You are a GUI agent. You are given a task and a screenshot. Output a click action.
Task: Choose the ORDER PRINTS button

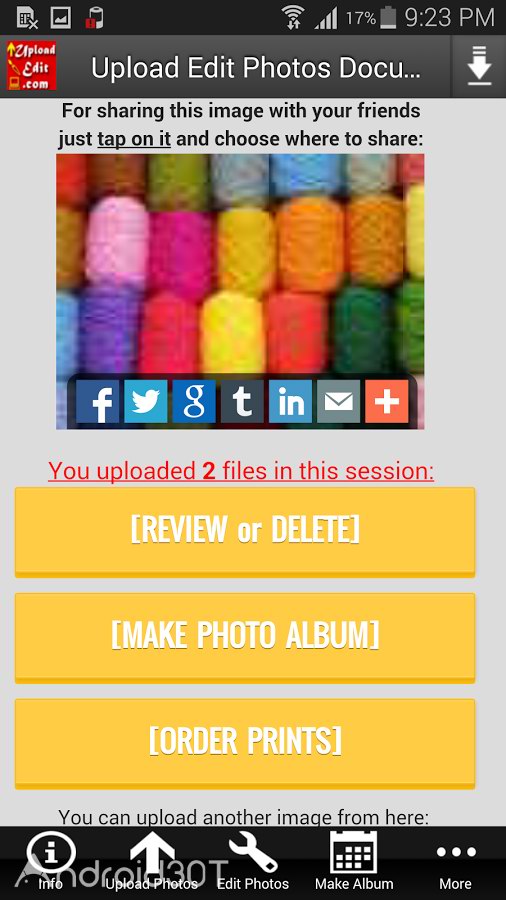245,743
